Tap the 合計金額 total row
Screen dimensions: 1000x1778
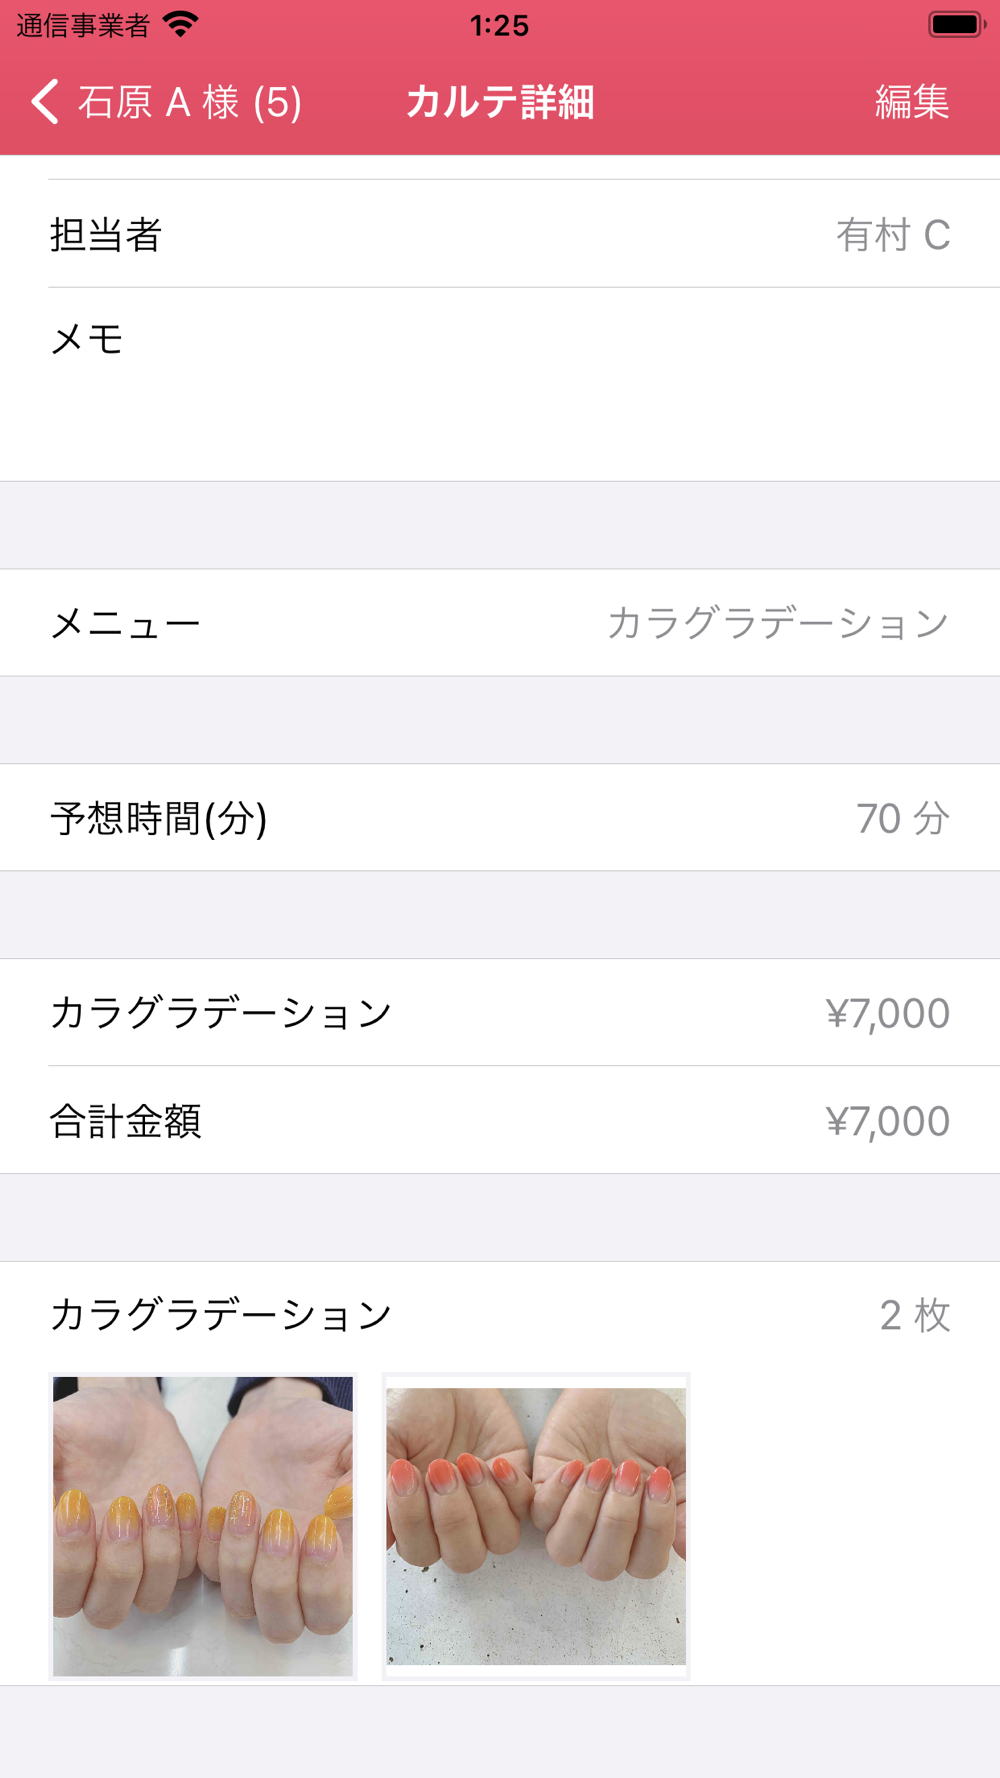(500, 1121)
